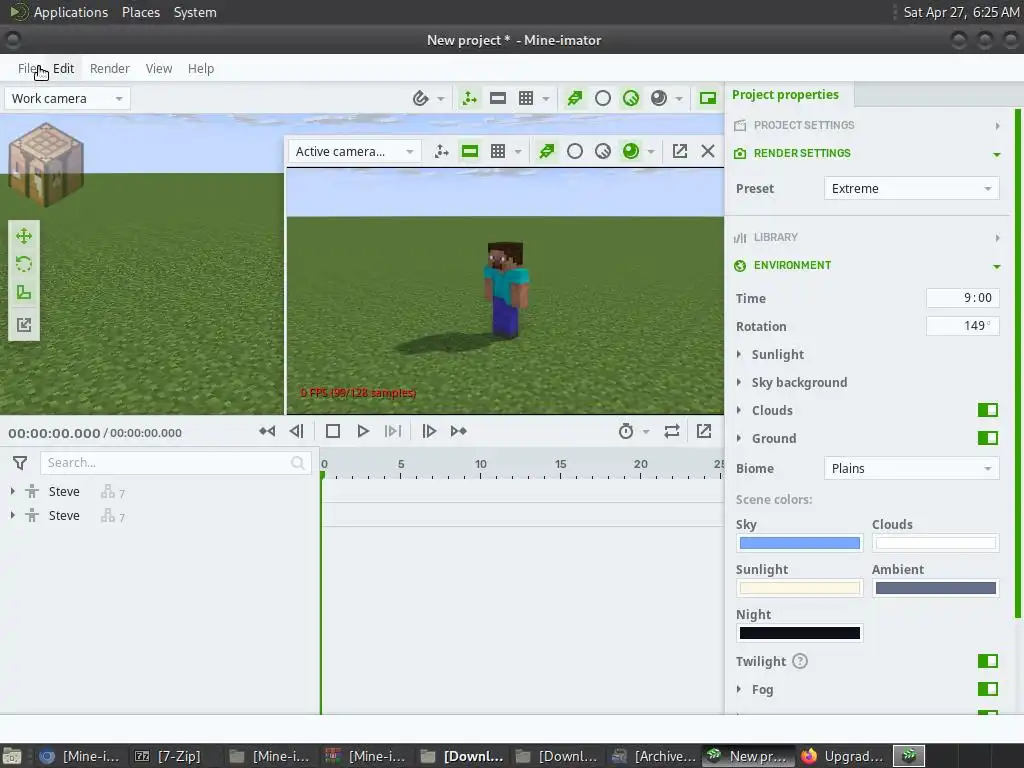The height and width of the screenshot is (768, 1024).
Task: Open the File menu
Action: (x=27, y=69)
